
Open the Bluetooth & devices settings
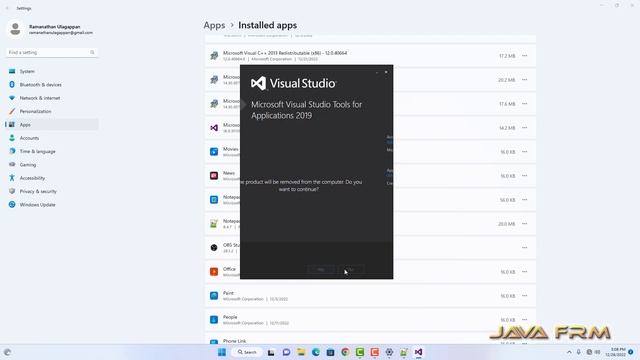coord(52,84)
